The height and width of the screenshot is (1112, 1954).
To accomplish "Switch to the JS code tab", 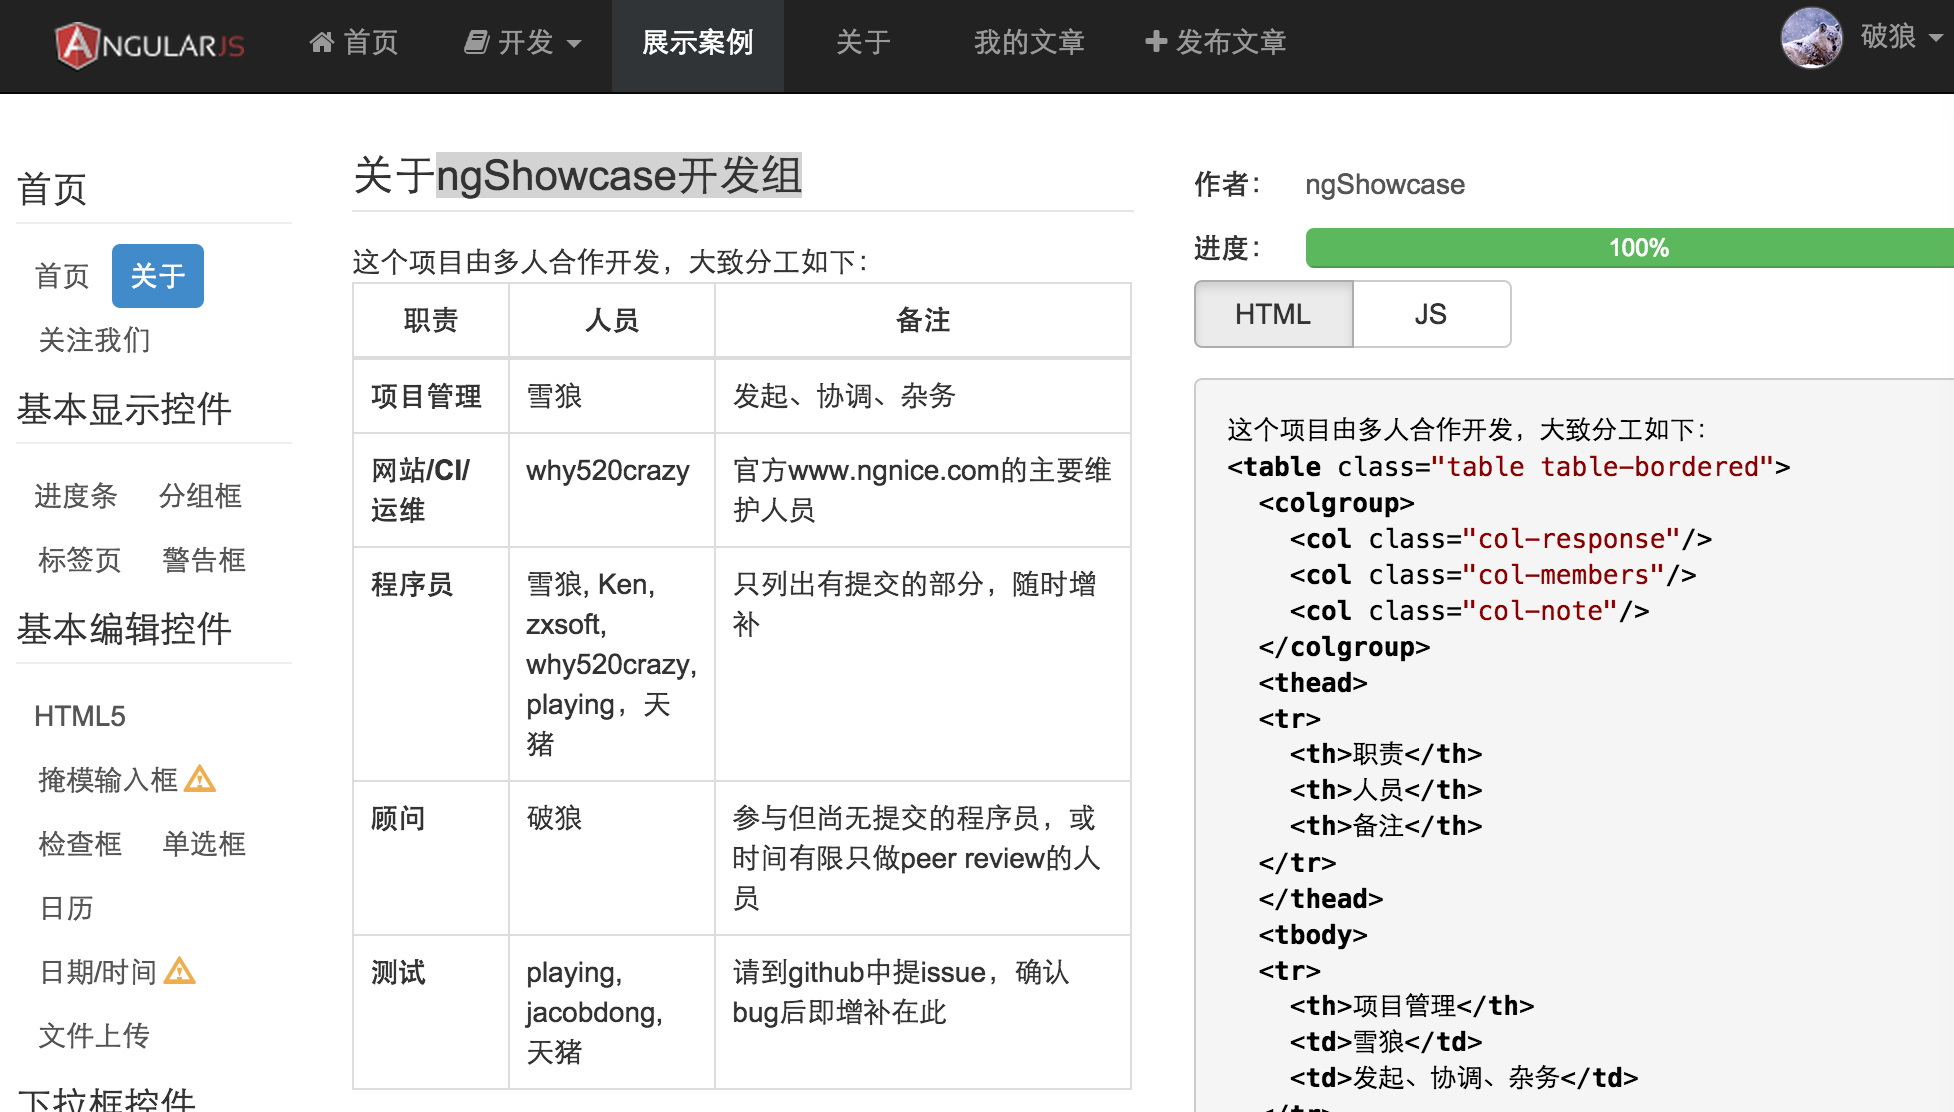I will pos(1431,314).
